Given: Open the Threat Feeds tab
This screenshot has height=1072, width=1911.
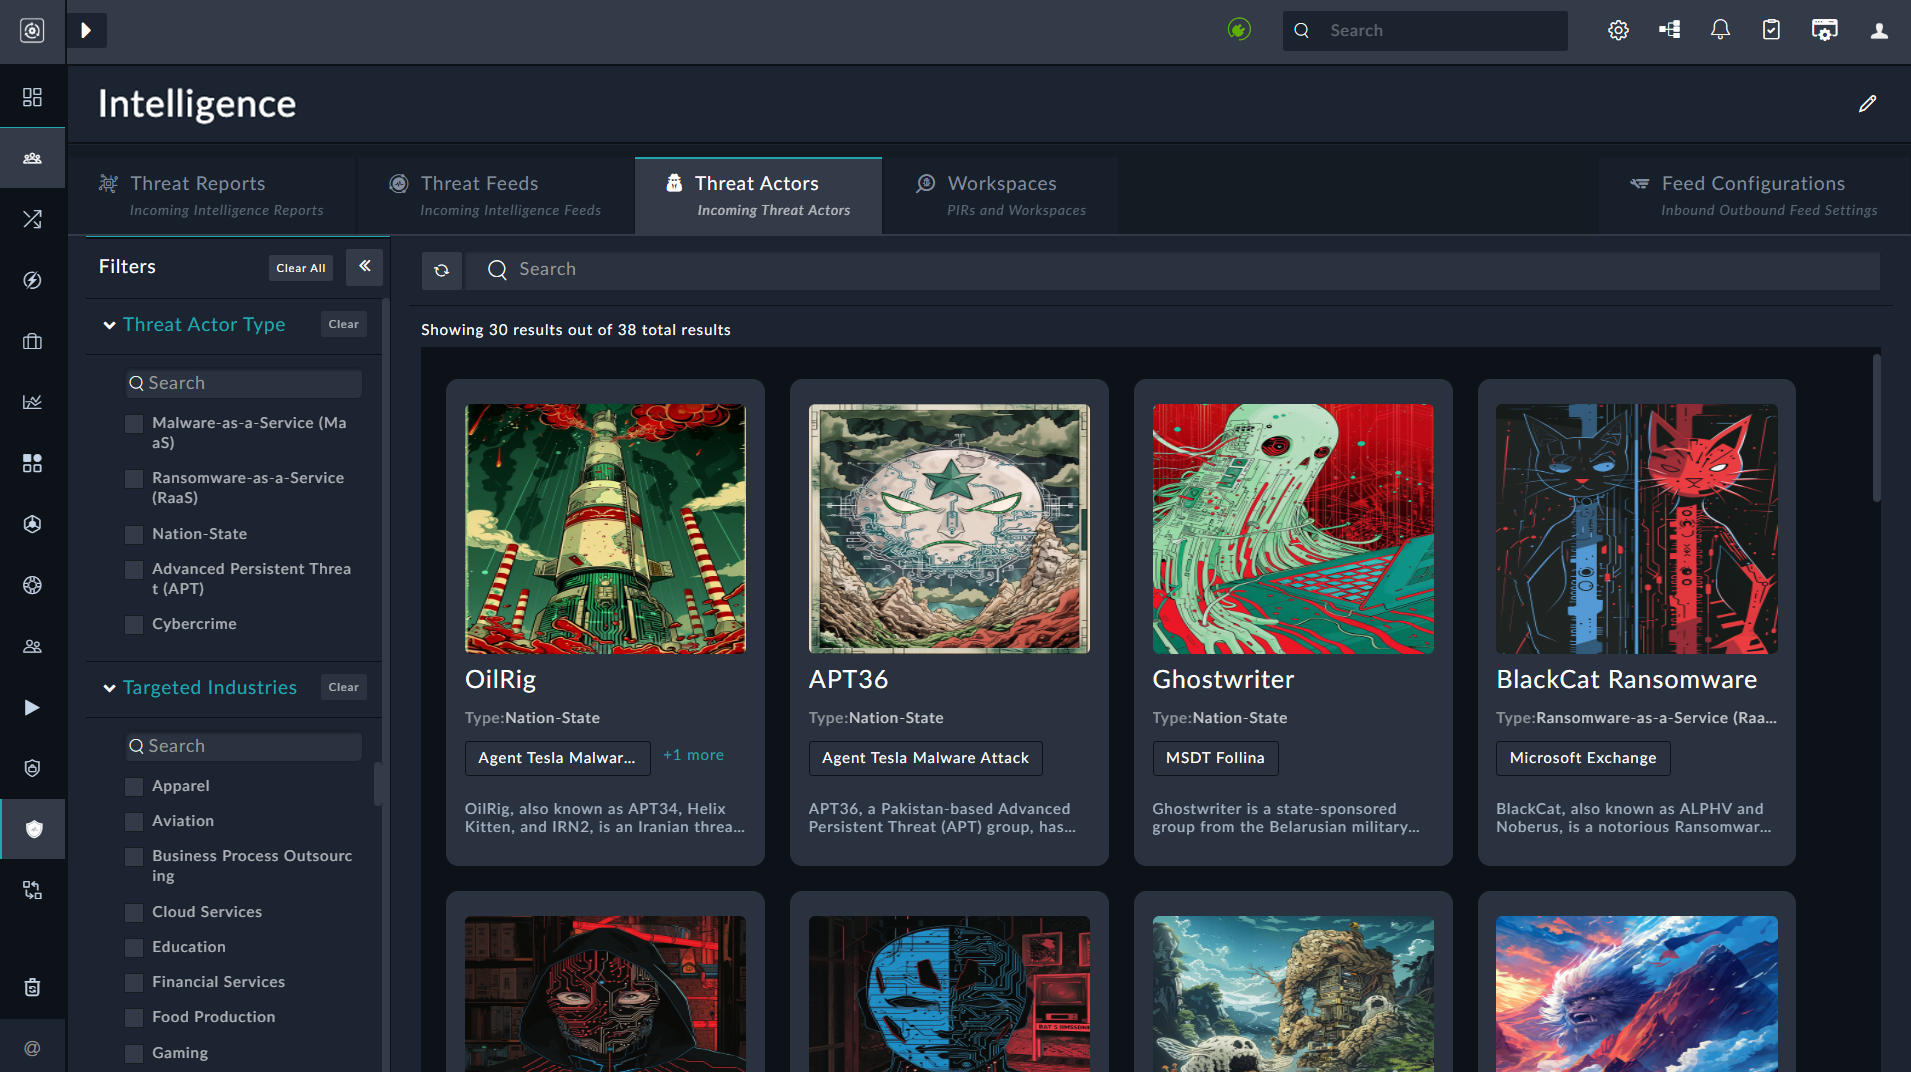Looking at the screenshot, I should point(496,196).
